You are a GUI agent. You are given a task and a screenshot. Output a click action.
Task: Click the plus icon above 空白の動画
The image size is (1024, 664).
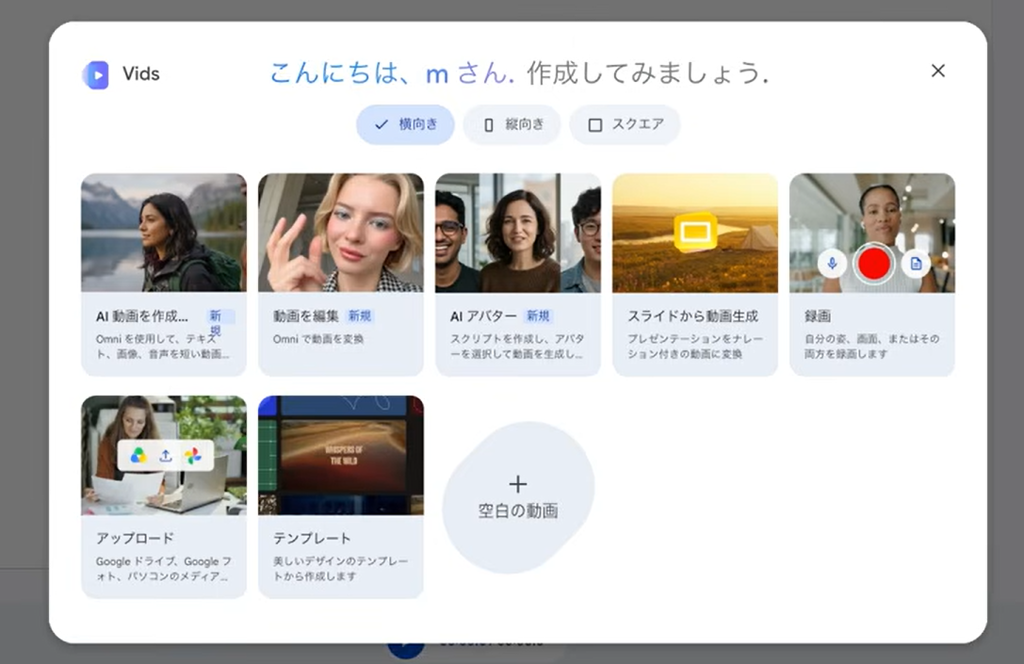[x=518, y=484]
